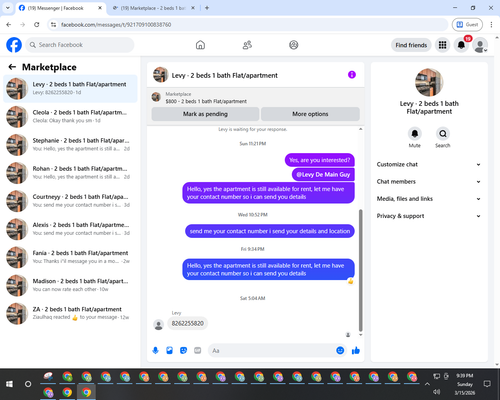Open Alexis conversation in the list
Viewport: 500px width, 400px height.
coord(70,229)
